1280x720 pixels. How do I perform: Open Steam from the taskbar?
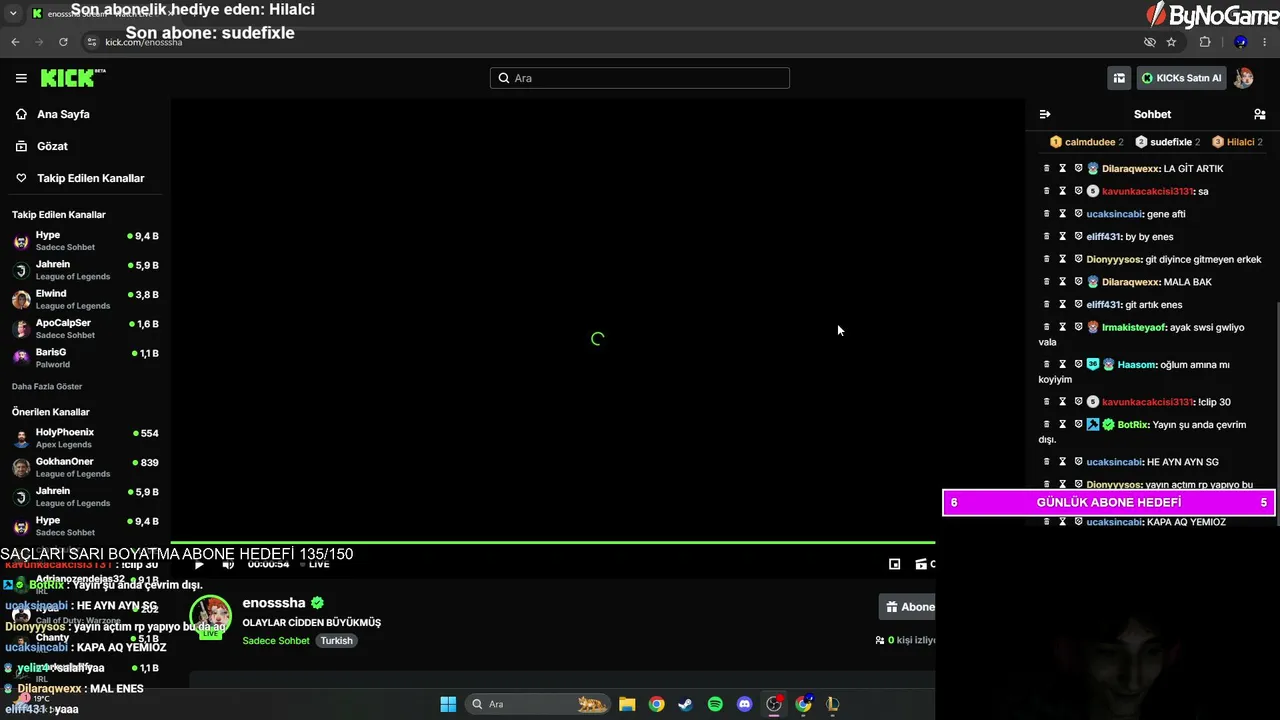coord(685,704)
